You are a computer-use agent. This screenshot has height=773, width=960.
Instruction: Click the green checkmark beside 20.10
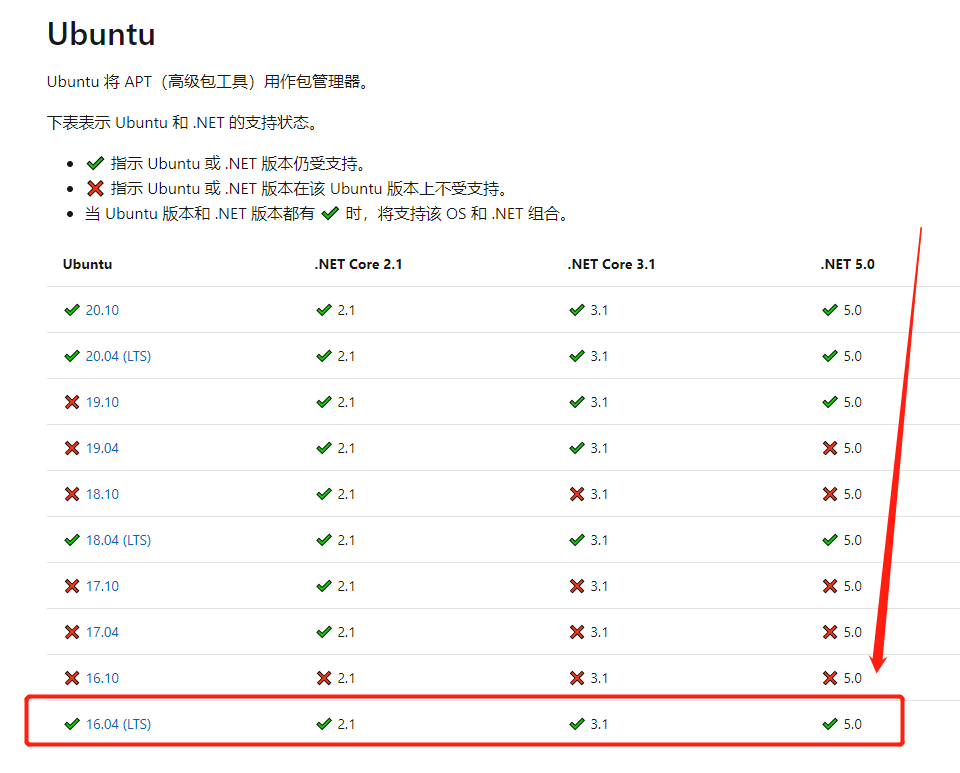click(x=72, y=310)
